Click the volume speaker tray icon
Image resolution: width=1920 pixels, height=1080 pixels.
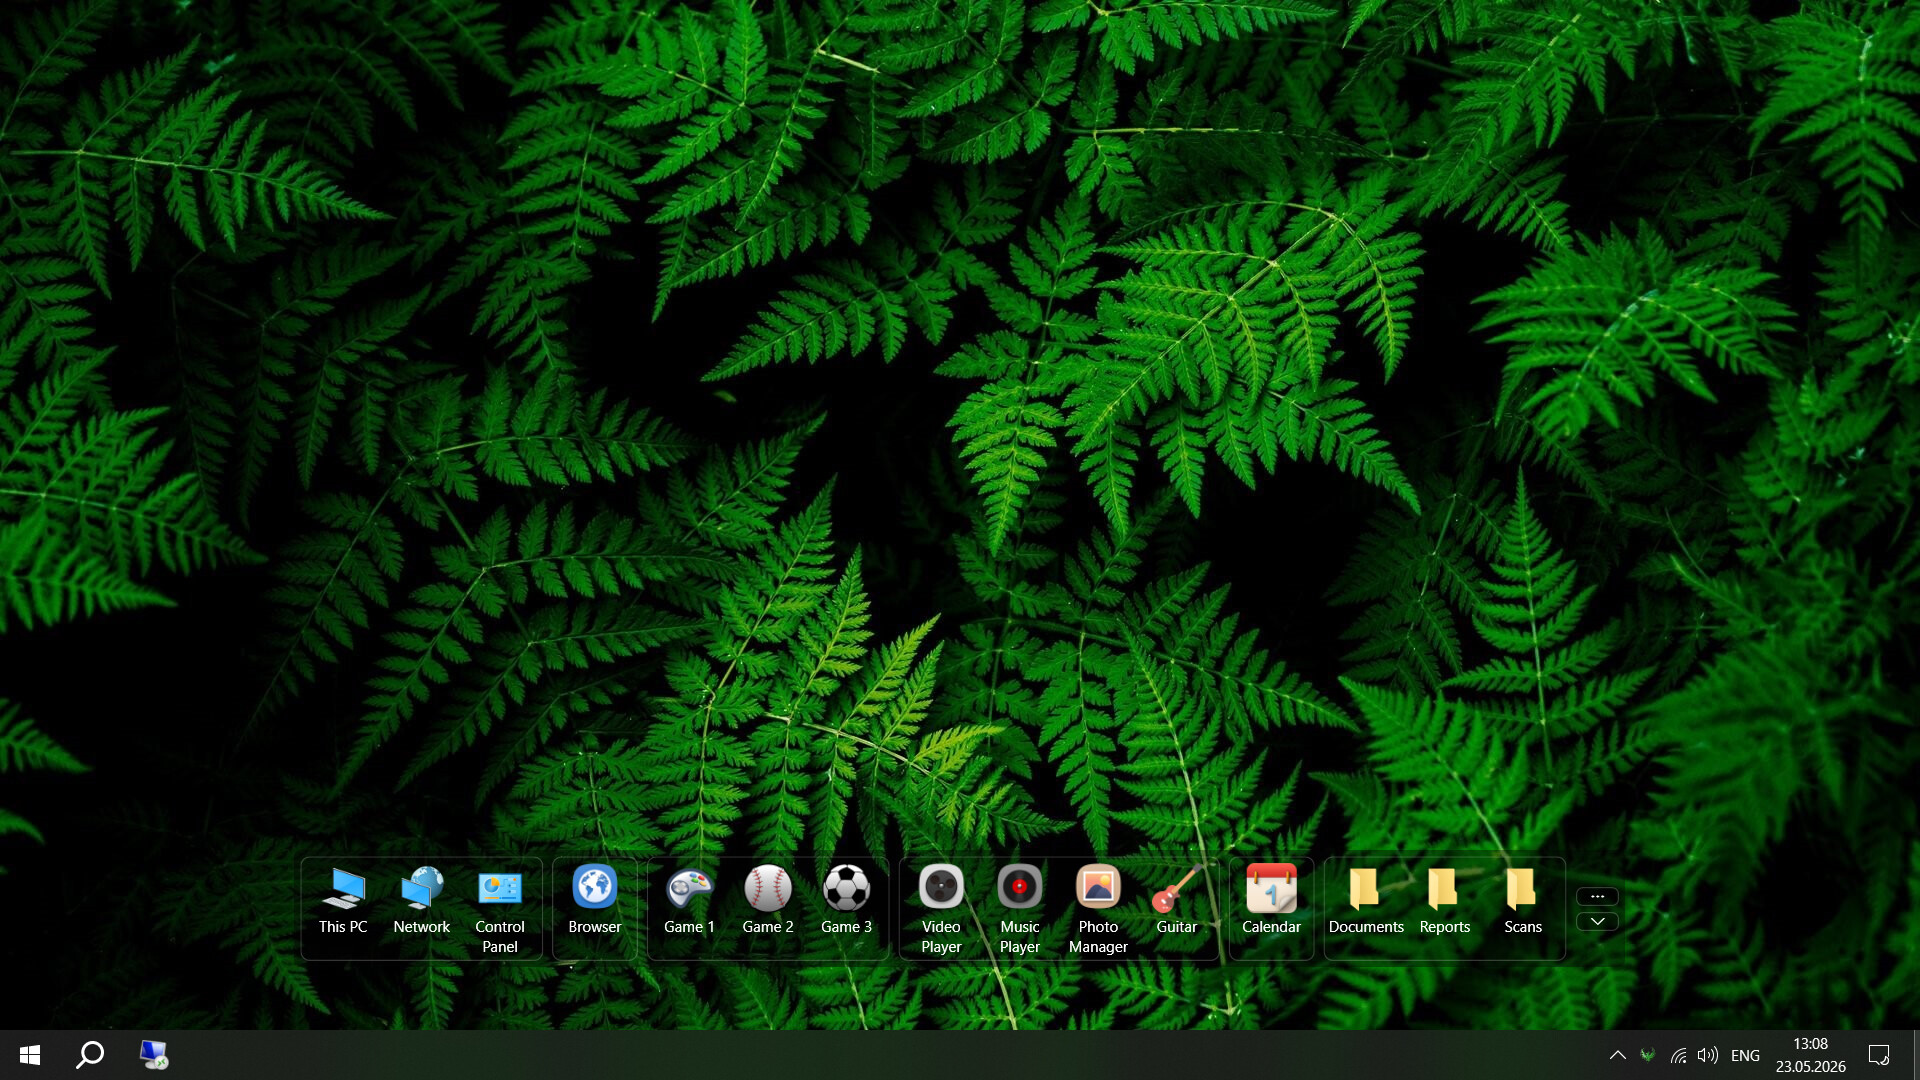click(1708, 1055)
